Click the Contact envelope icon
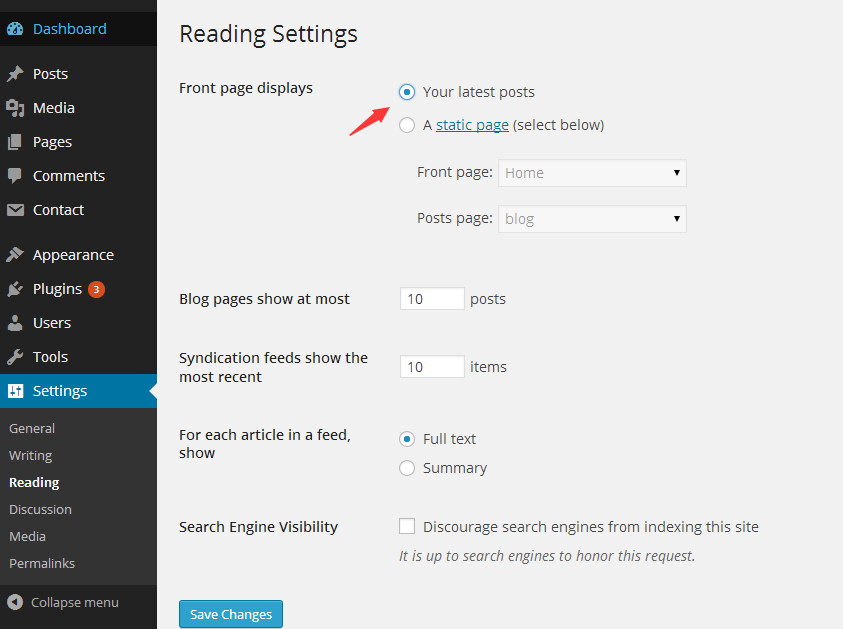The height and width of the screenshot is (629, 843). coord(15,210)
